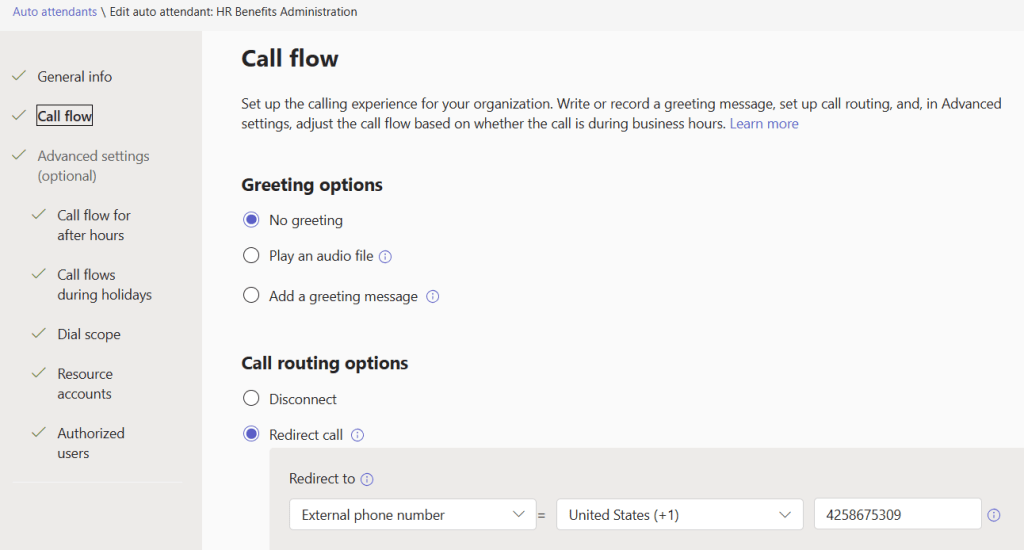Navigate to Dial scope settings
This screenshot has height=550, width=1024.
[x=89, y=335]
